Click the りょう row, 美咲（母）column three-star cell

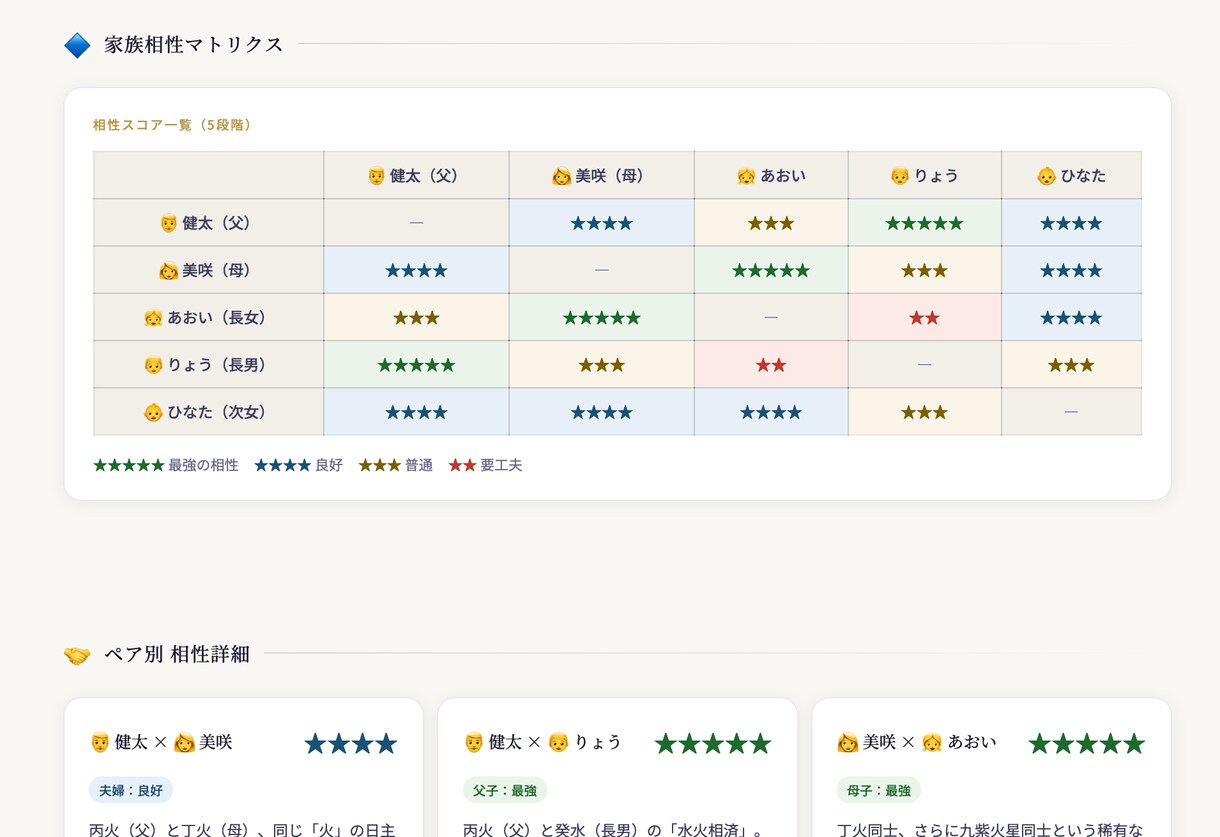point(601,365)
